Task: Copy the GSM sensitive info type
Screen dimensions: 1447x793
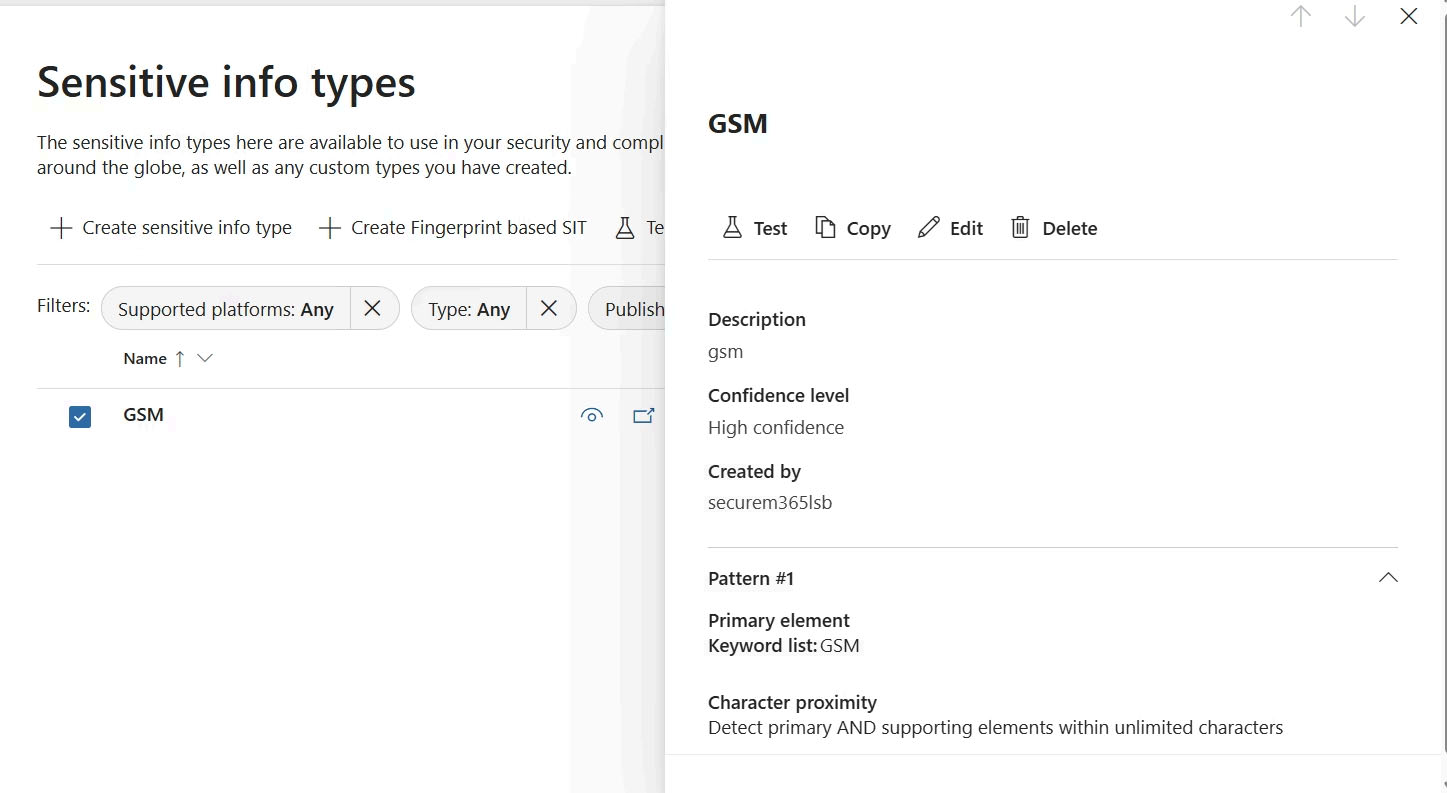Action: (853, 228)
